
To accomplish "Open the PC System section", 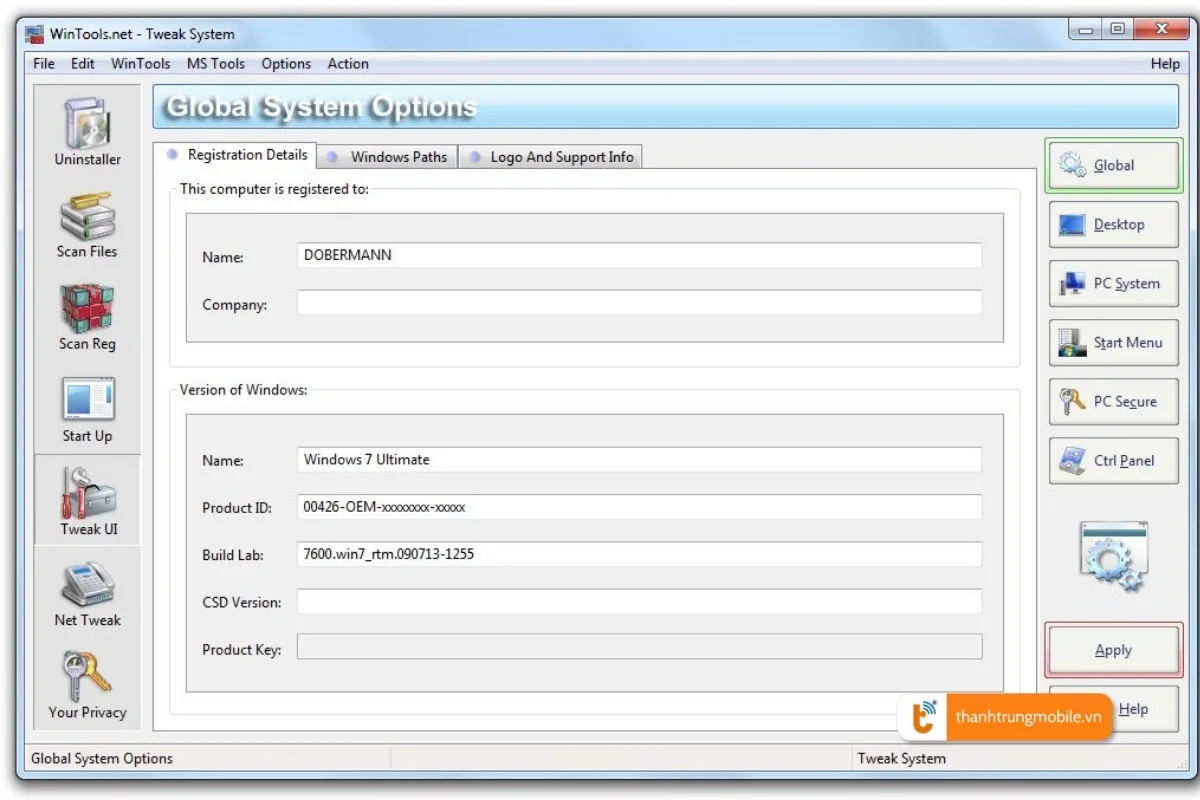I will coord(1113,283).
